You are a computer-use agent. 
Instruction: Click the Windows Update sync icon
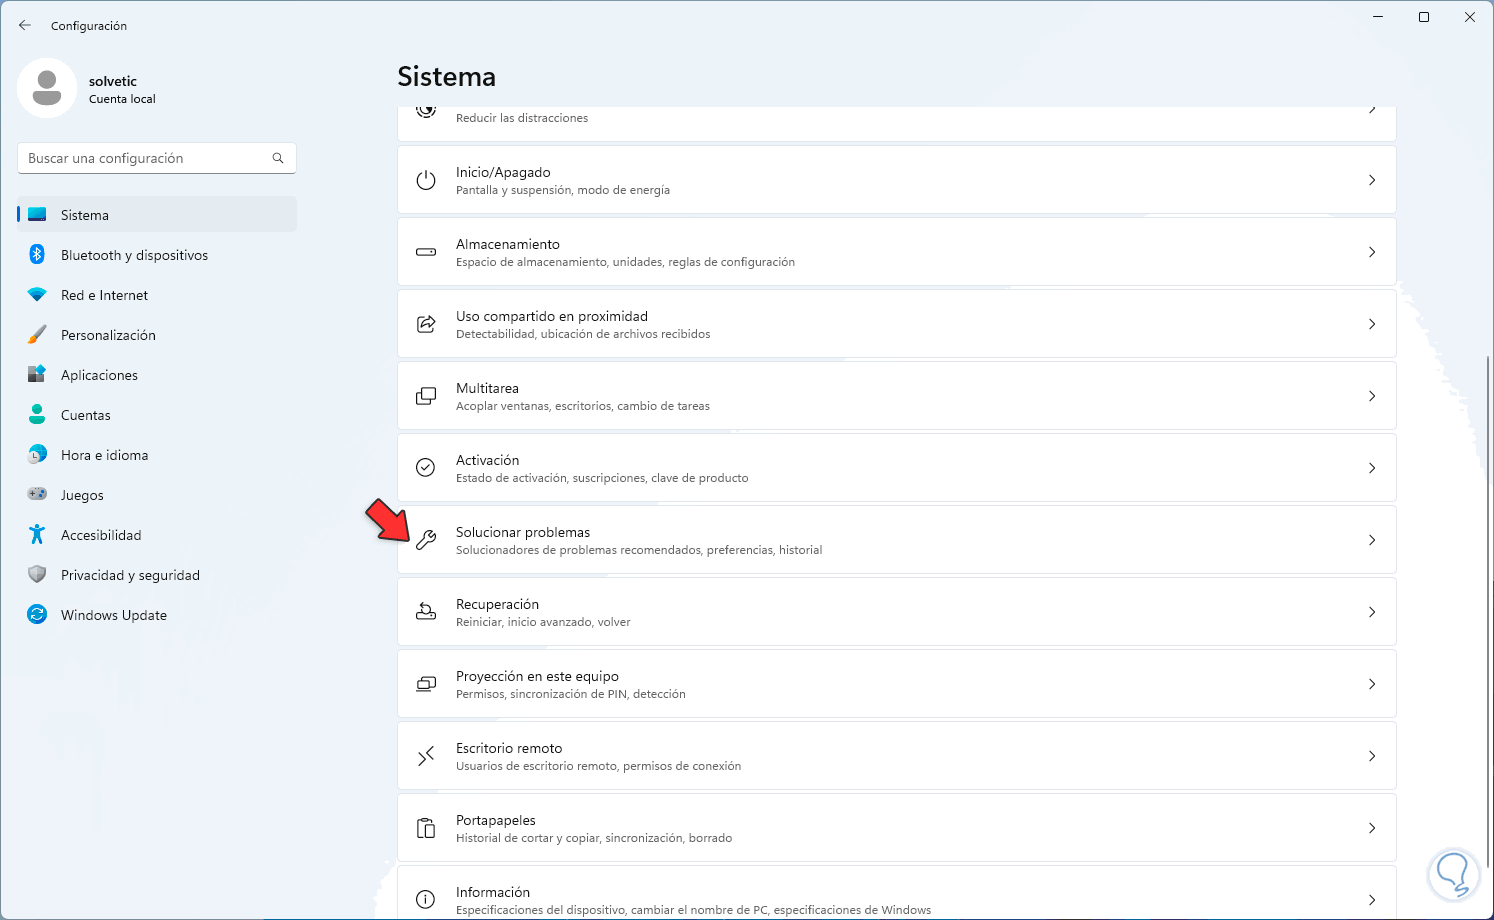pos(37,615)
